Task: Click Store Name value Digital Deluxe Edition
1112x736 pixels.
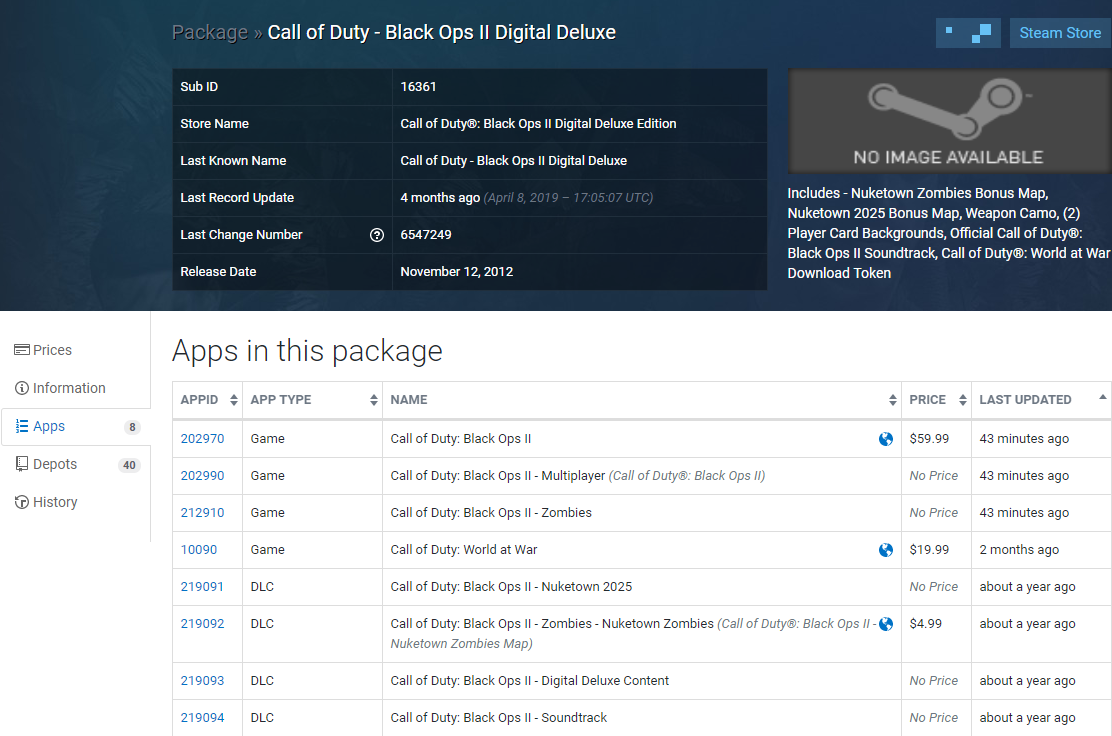Action: (538, 123)
